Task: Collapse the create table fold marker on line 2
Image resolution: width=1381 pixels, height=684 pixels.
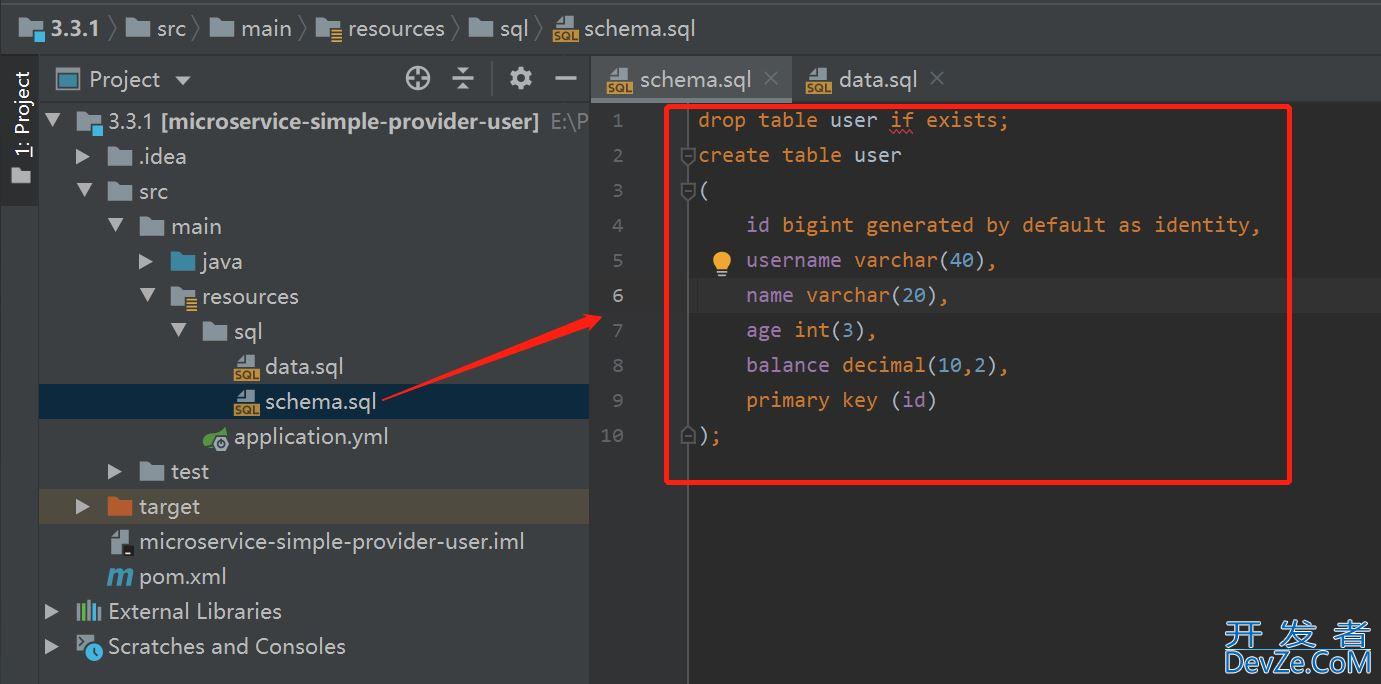Action: point(688,156)
